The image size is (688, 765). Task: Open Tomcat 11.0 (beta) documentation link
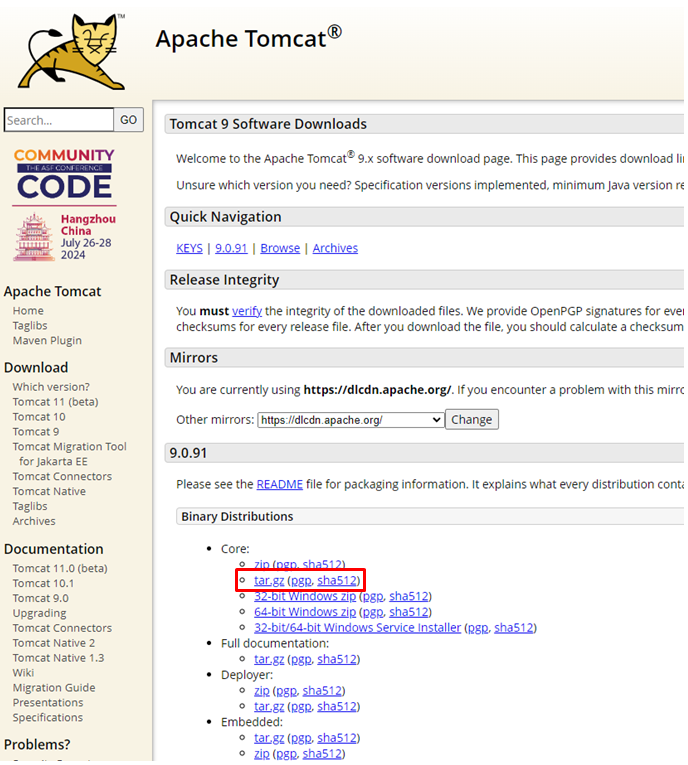[60, 568]
